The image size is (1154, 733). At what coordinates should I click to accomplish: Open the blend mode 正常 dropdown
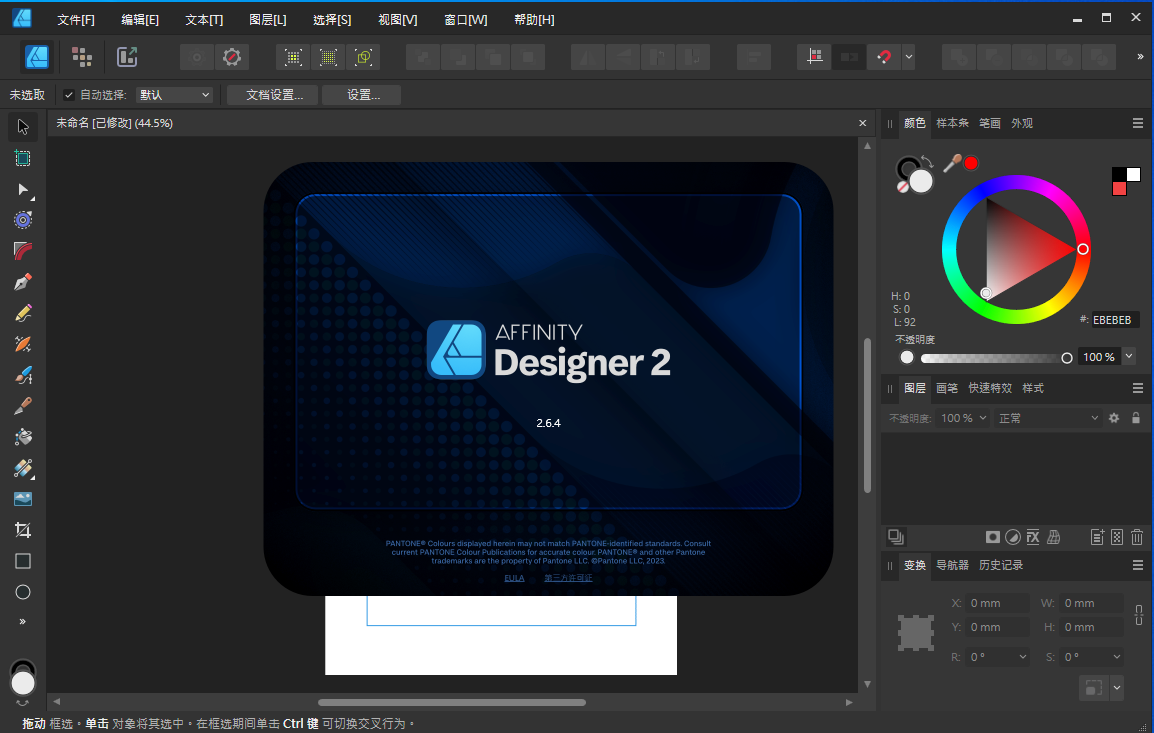click(1048, 418)
